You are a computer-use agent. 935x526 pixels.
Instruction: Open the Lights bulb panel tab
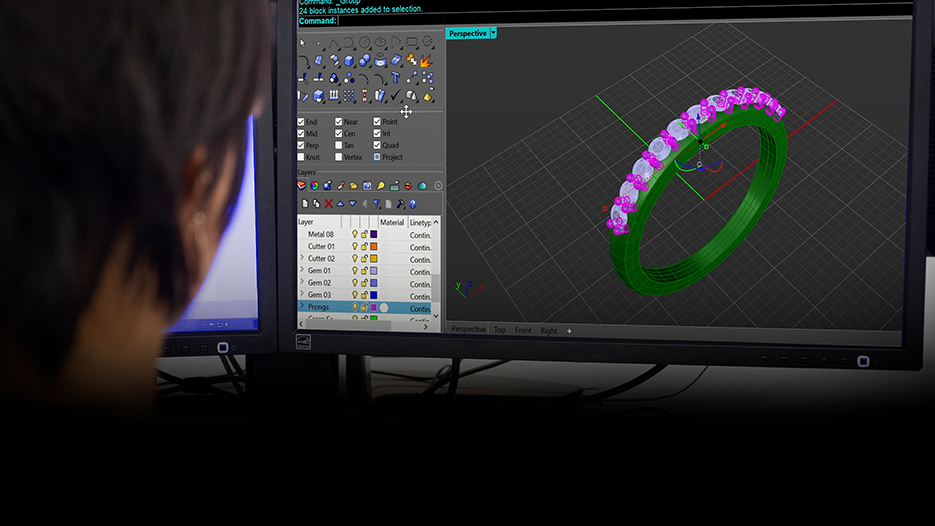pyautogui.click(x=381, y=185)
